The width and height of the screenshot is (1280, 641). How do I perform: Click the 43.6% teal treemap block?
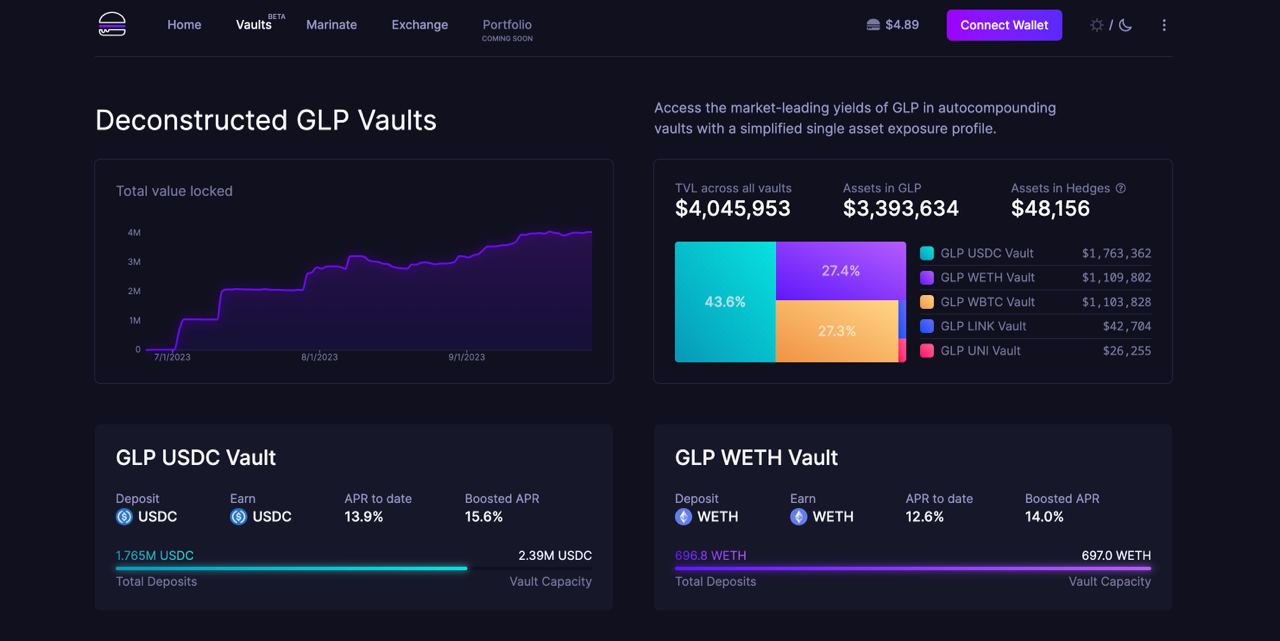(x=725, y=302)
